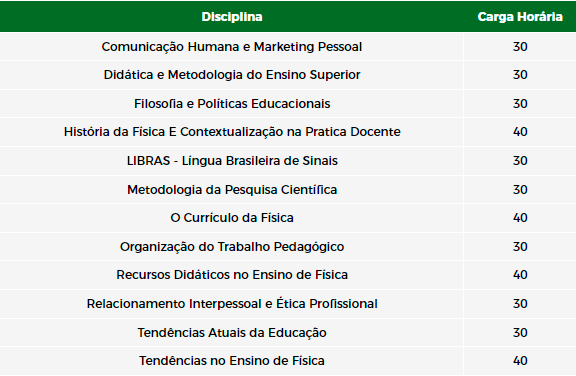Click the 40 hours for Recursos Didáticos
Image resolution: width=576 pixels, height=376 pixels.
coord(520,275)
